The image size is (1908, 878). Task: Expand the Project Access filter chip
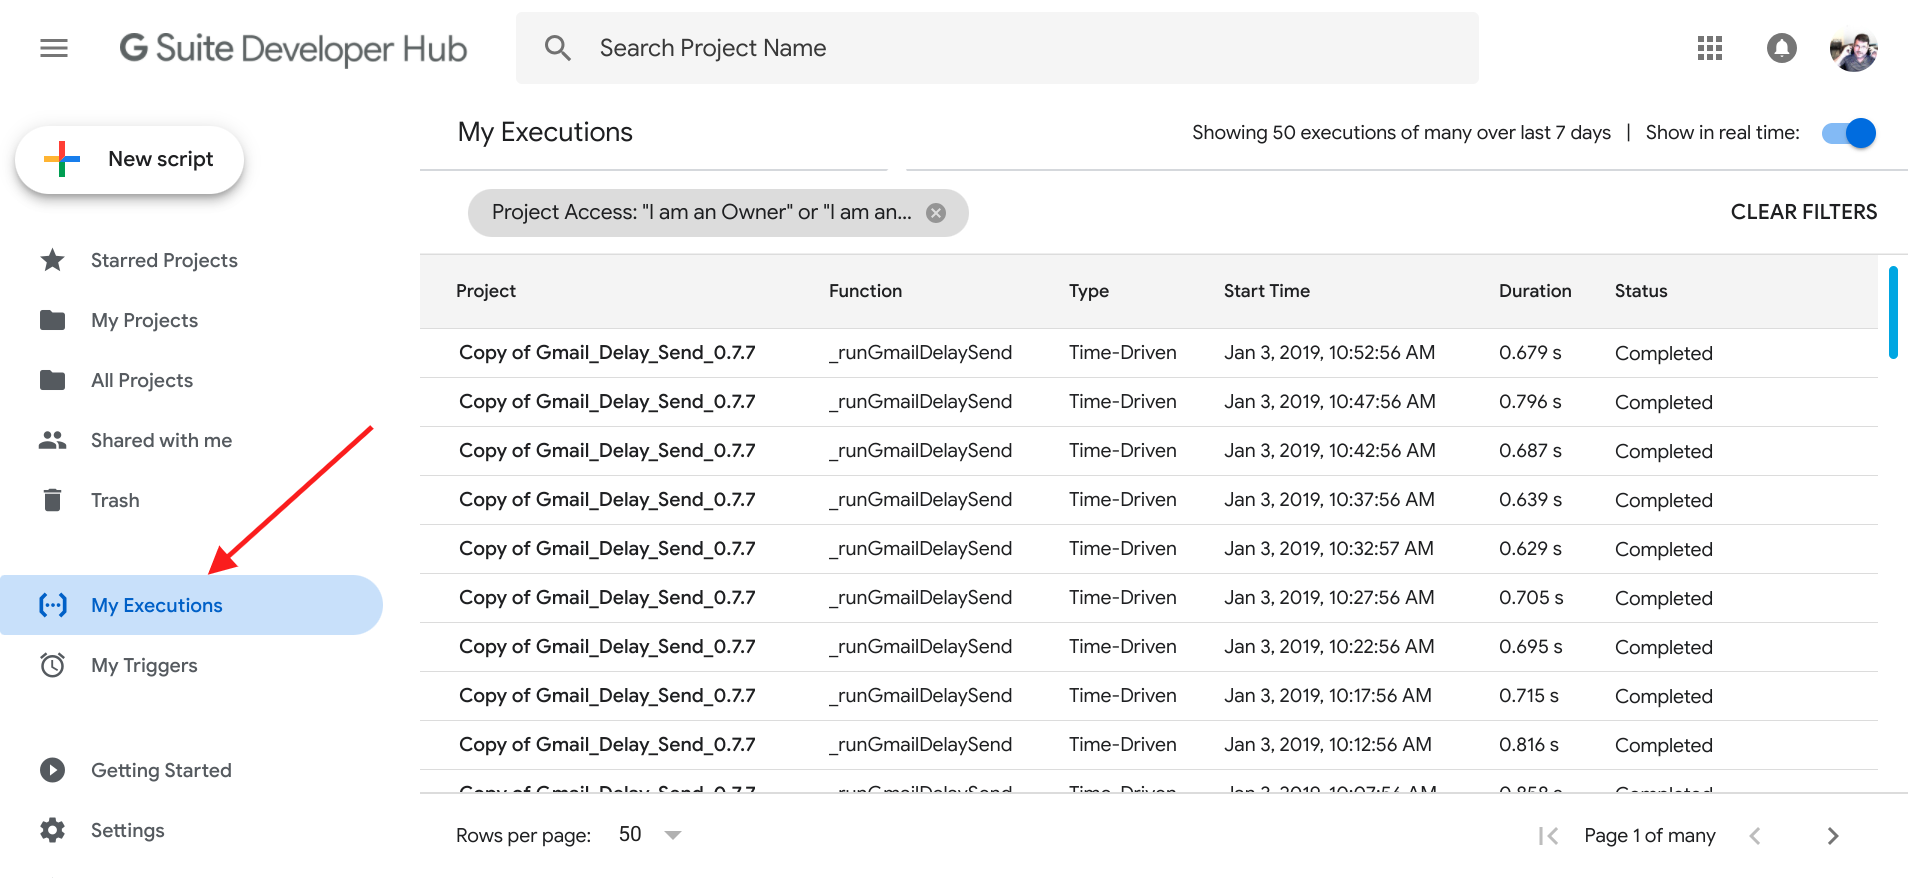click(x=701, y=213)
